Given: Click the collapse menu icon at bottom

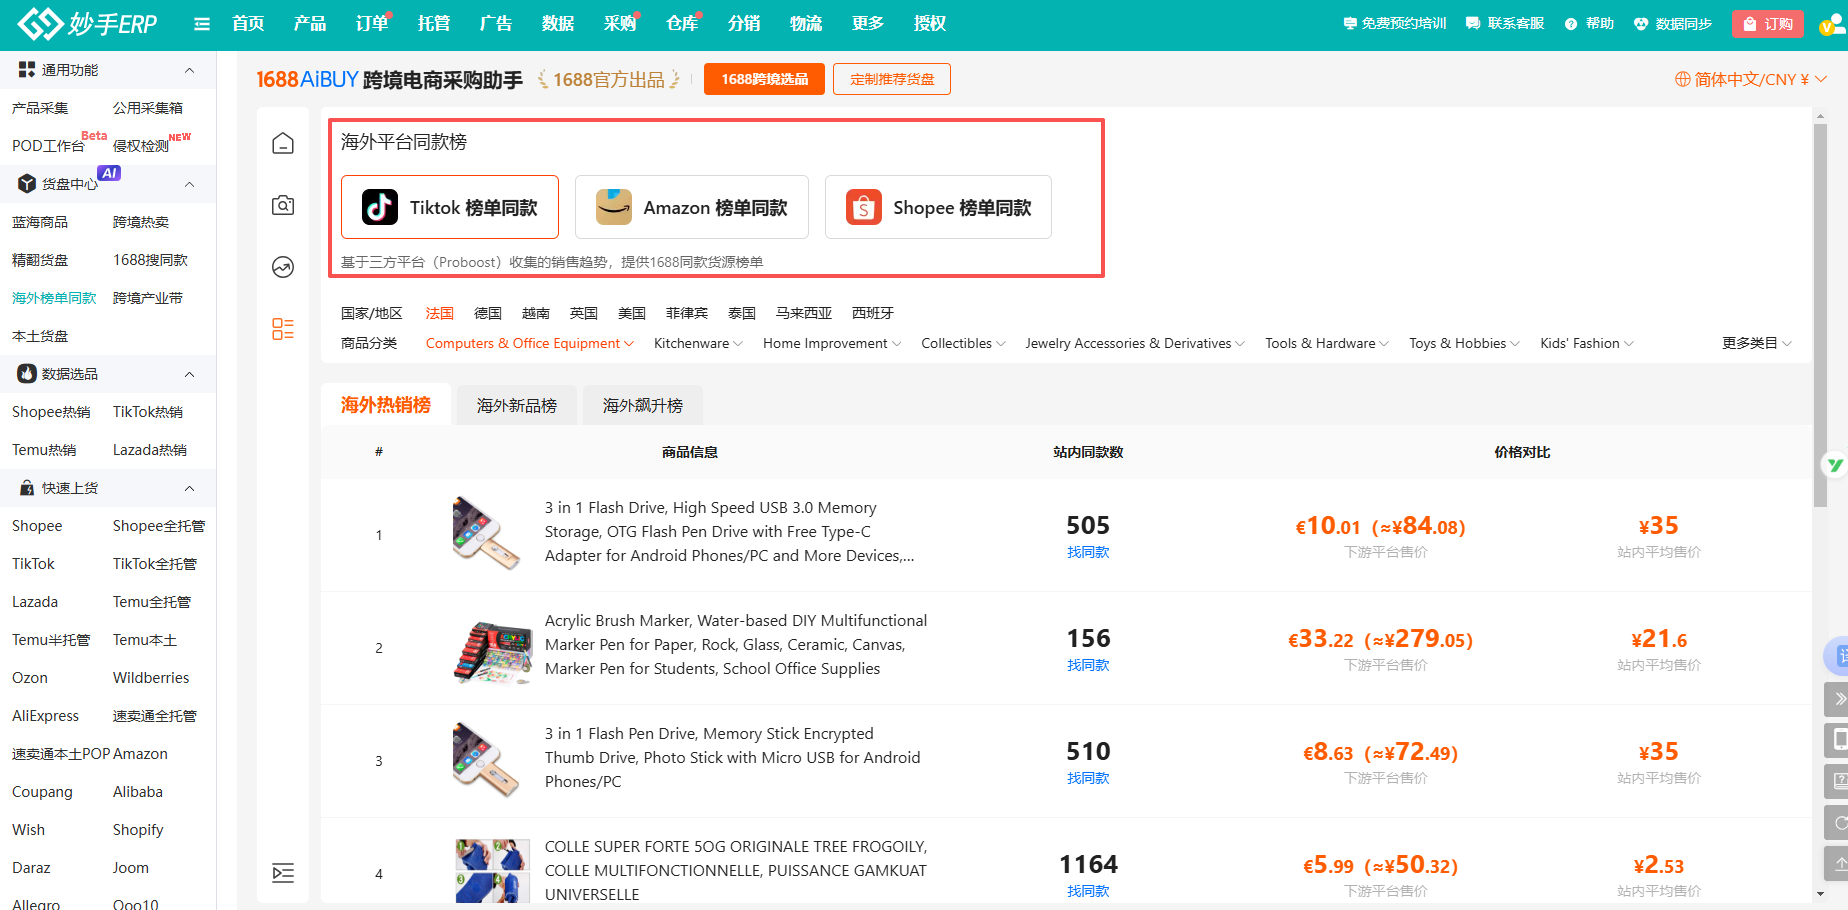Looking at the screenshot, I should coord(283,873).
